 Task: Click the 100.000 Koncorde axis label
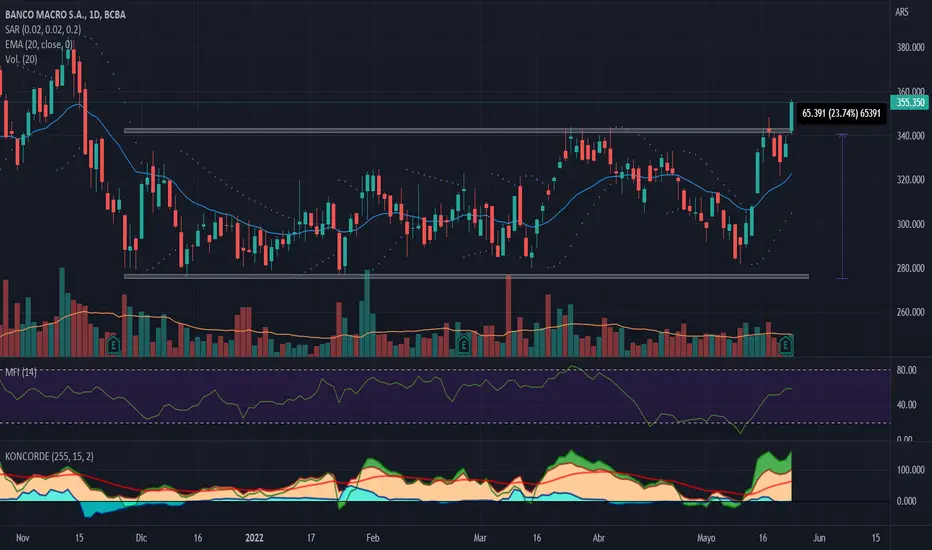911,470
